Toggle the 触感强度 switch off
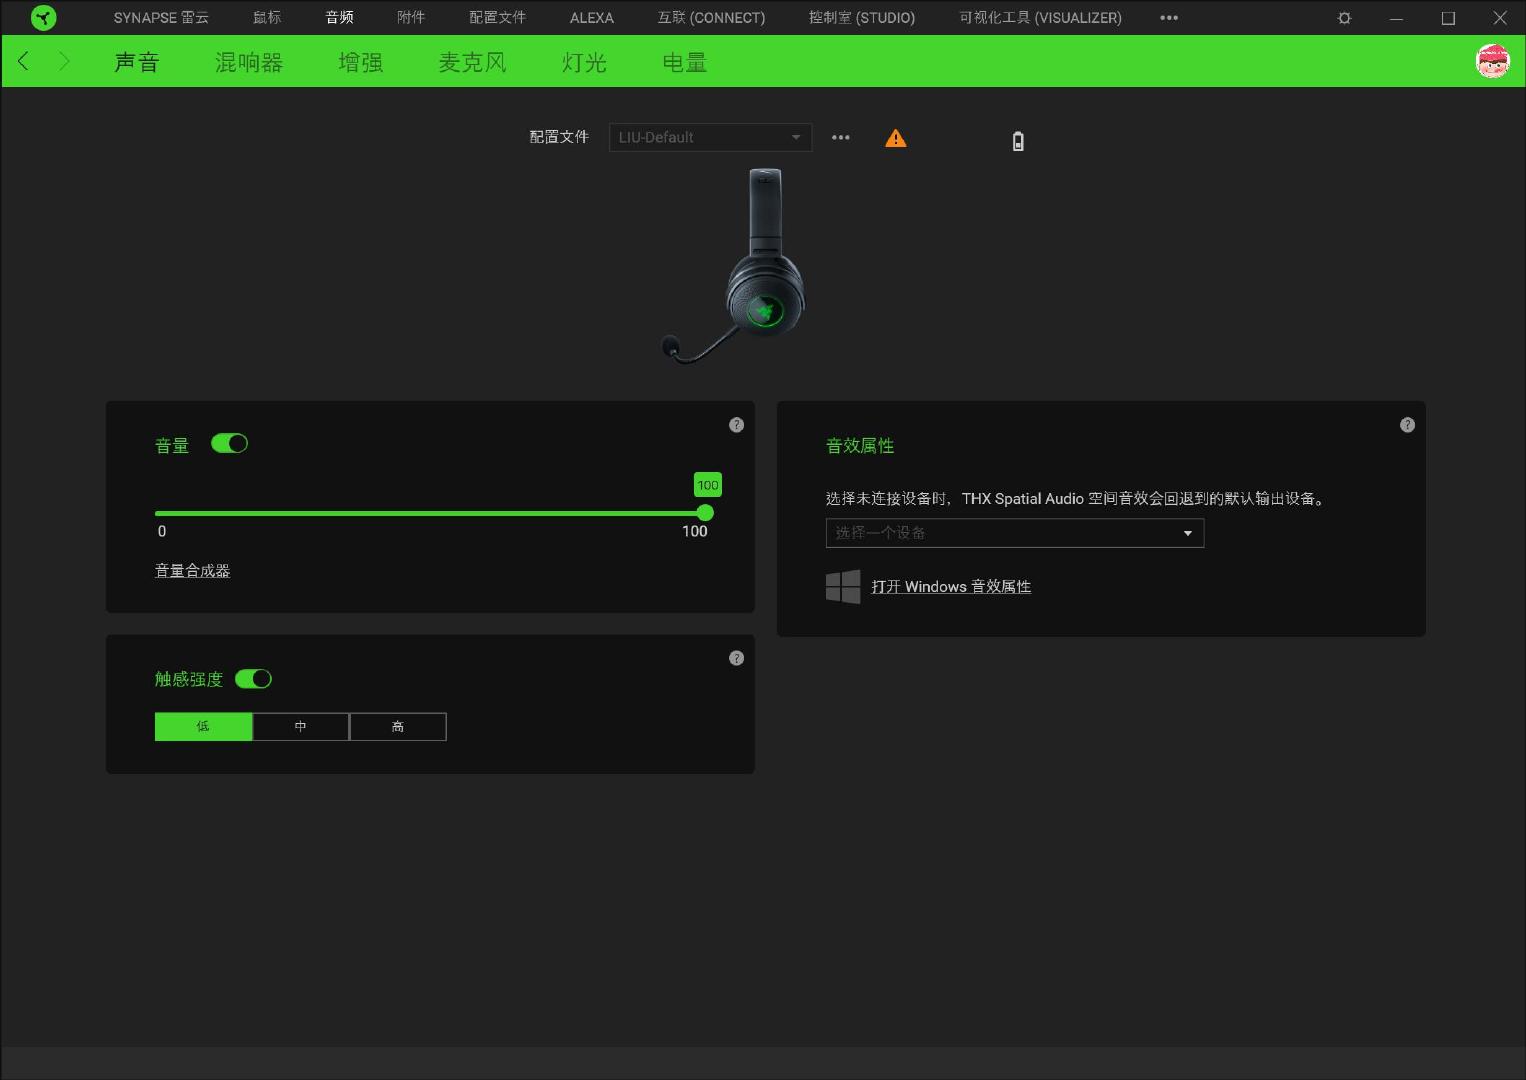The height and width of the screenshot is (1080, 1526). coord(253,679)
